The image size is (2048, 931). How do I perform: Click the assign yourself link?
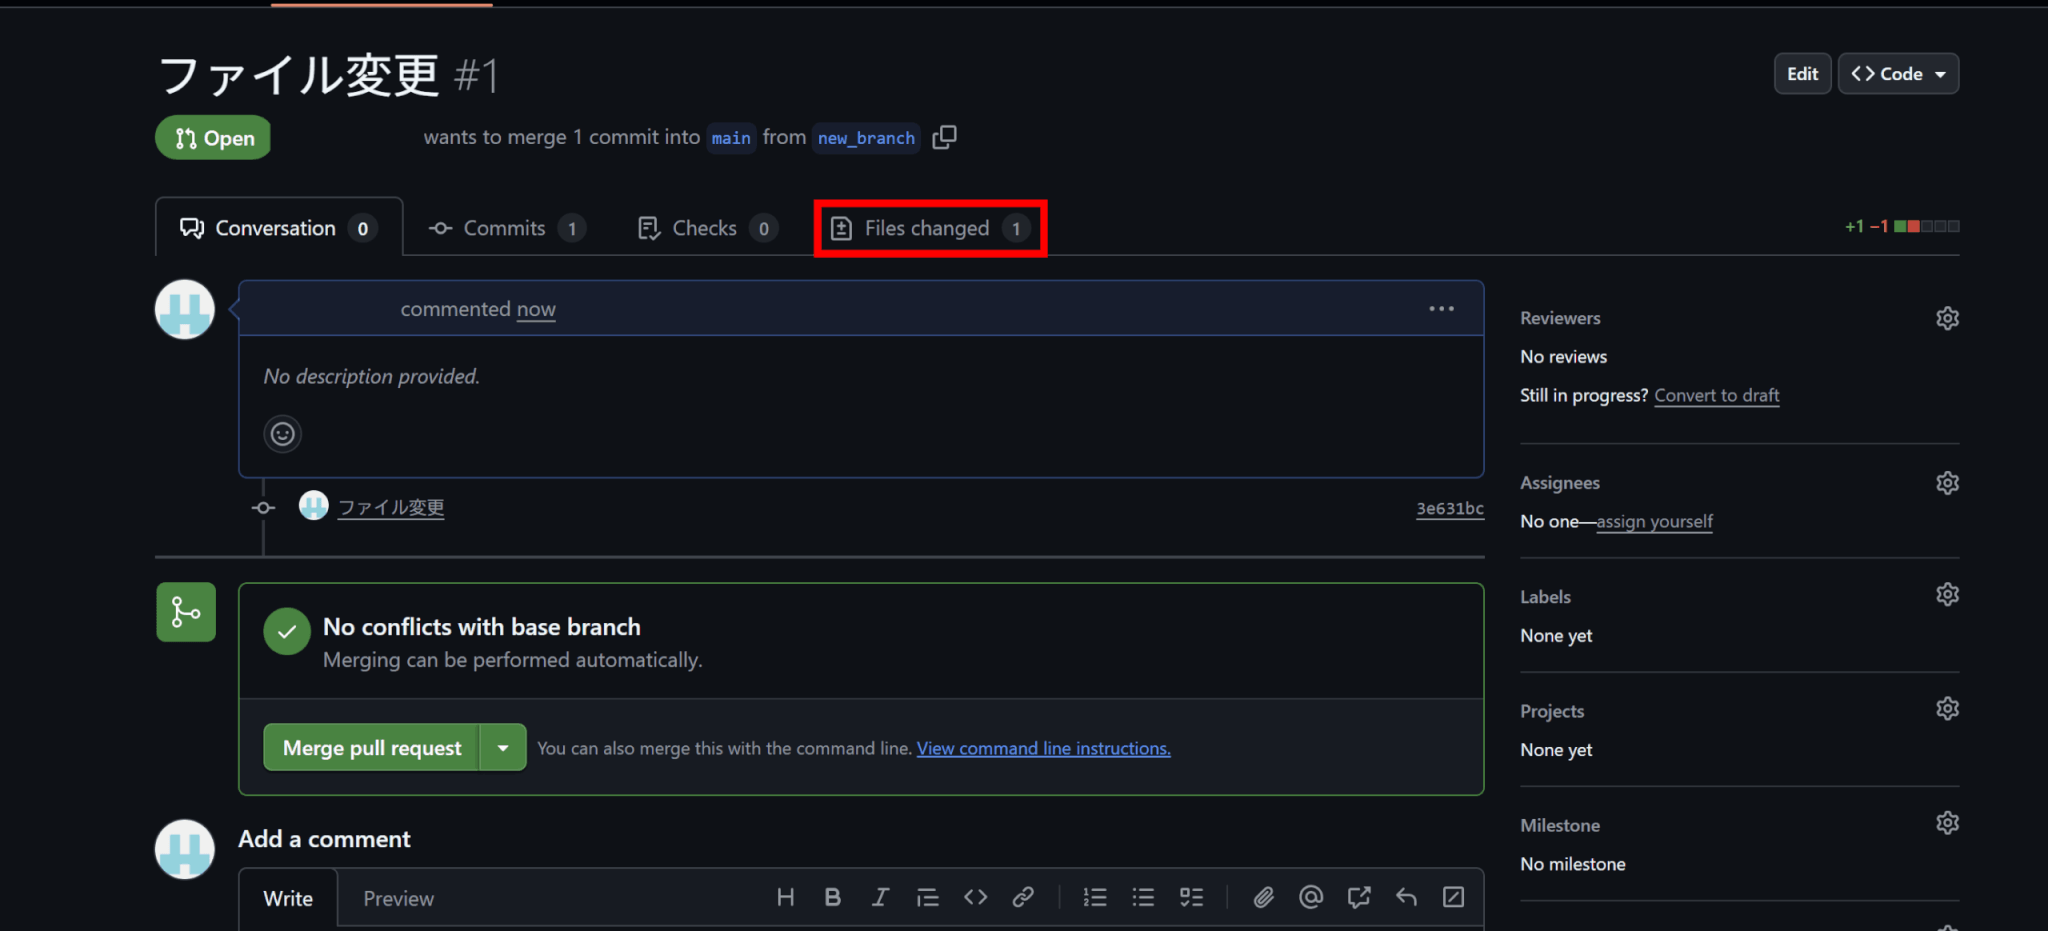point(1654,521)
